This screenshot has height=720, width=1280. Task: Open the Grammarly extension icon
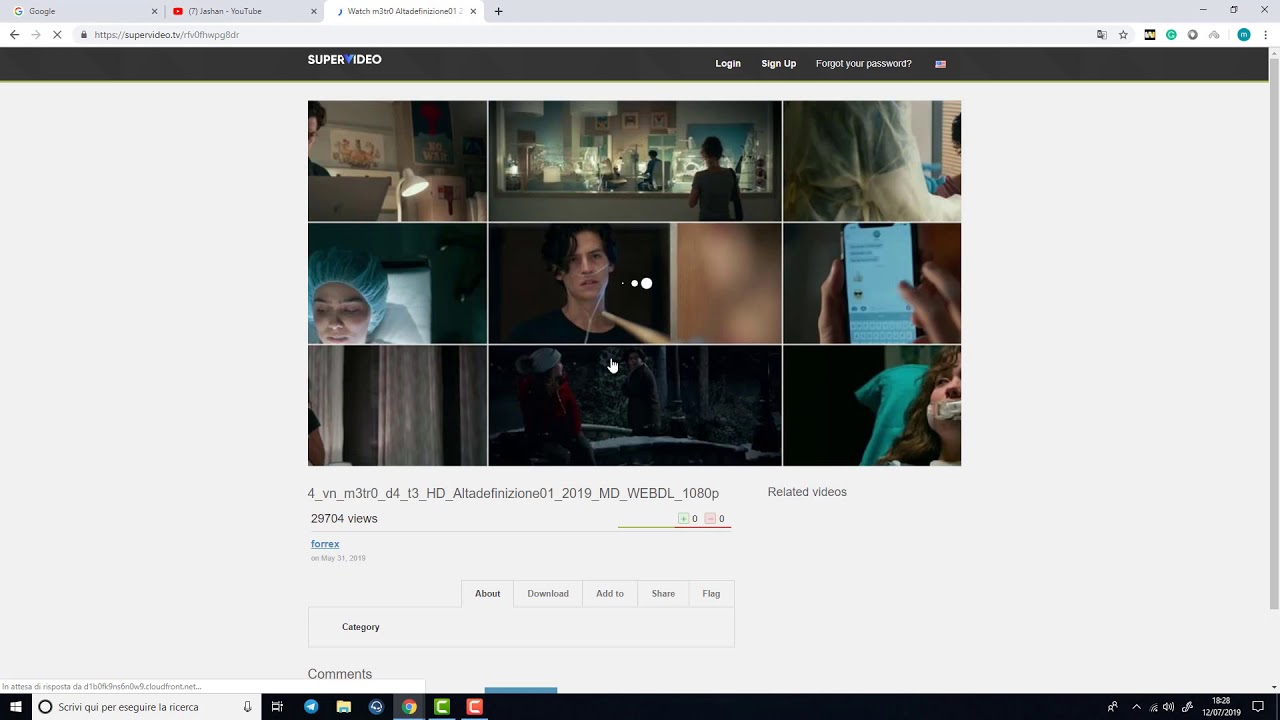pyautogui.click(x=1171, y=34)
